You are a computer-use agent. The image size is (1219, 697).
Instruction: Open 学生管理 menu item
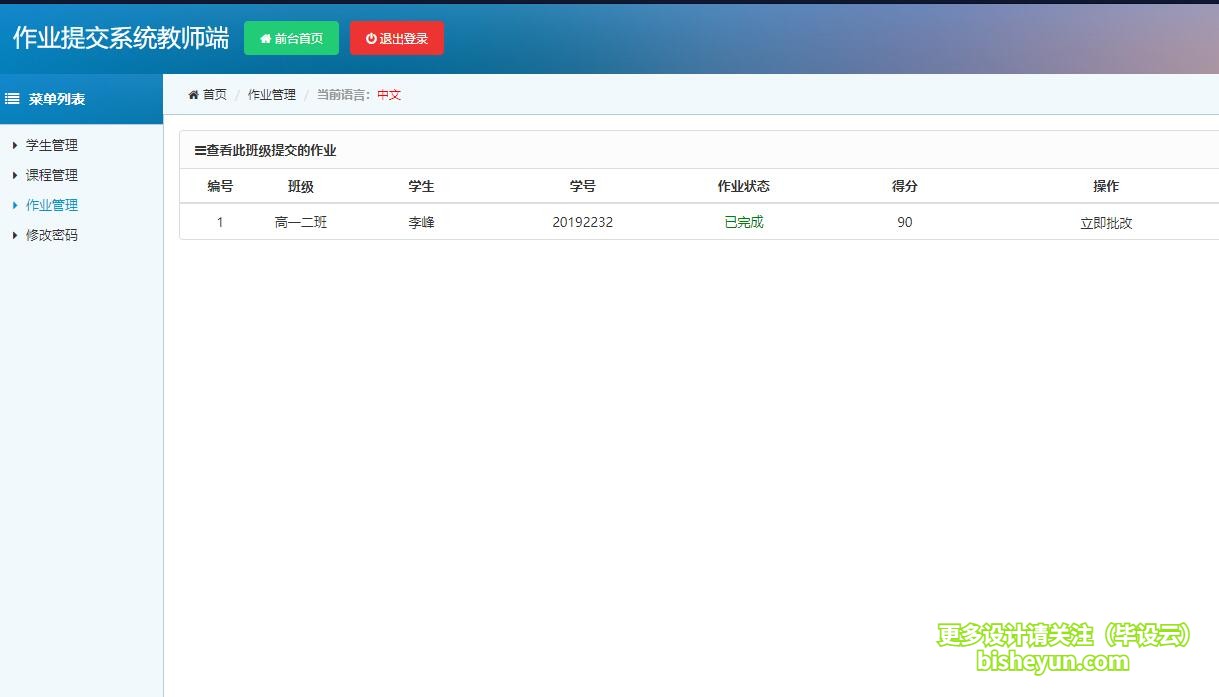pyautogui.click(x=52, y=145)
